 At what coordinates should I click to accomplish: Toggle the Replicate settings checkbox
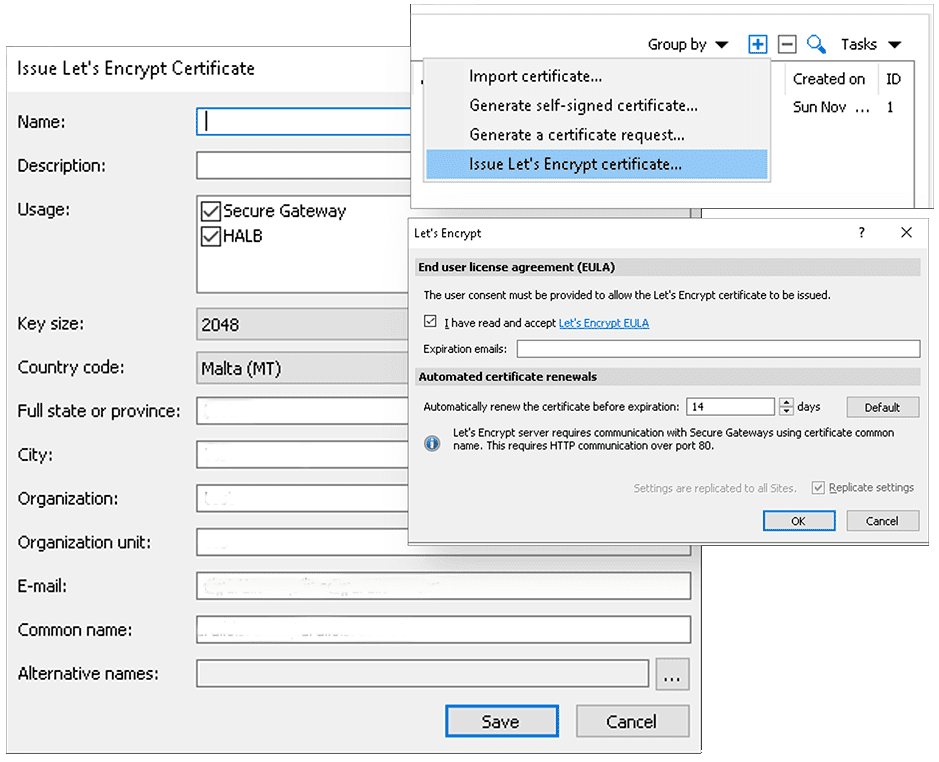[818, 488]
